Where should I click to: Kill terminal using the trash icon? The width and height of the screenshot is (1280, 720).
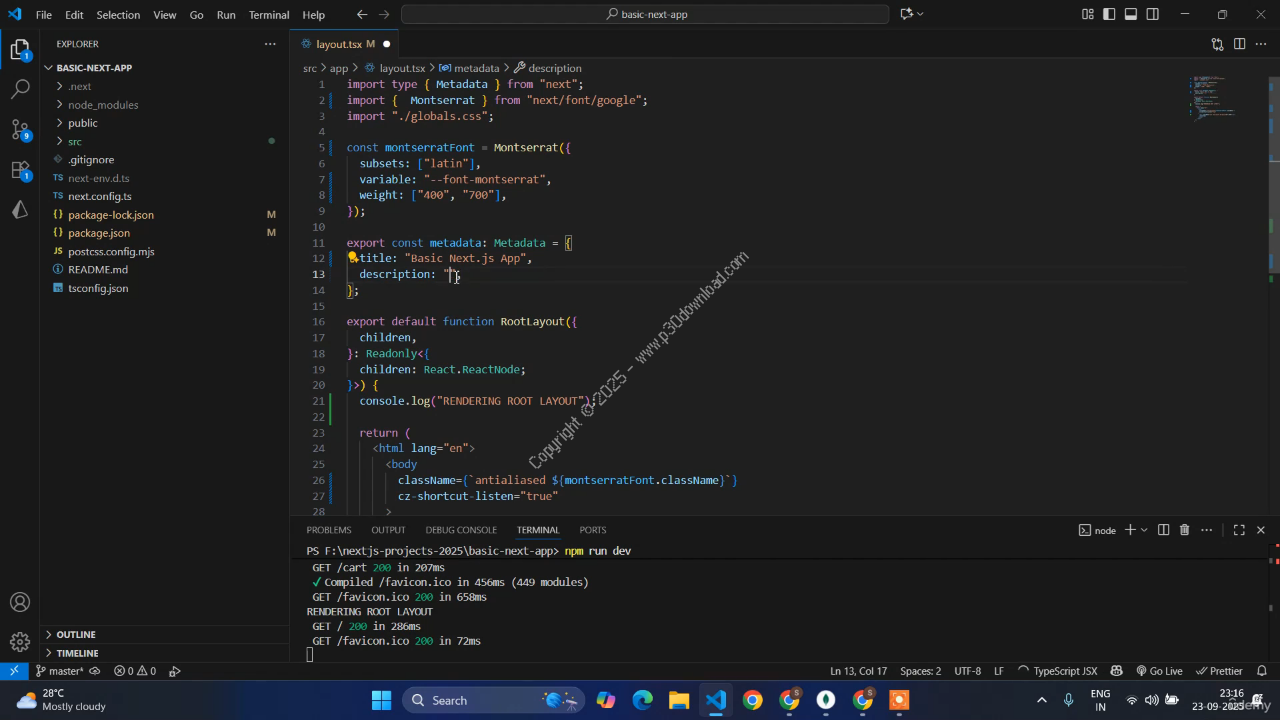[x=1184, y=530]
